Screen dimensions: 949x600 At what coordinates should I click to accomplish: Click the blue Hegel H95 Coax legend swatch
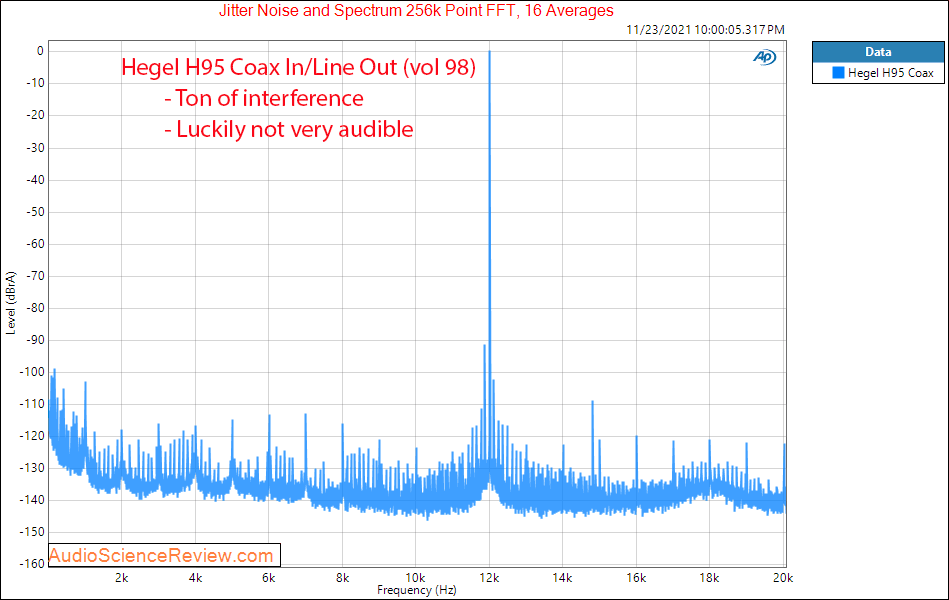click(x=838, y=73)
